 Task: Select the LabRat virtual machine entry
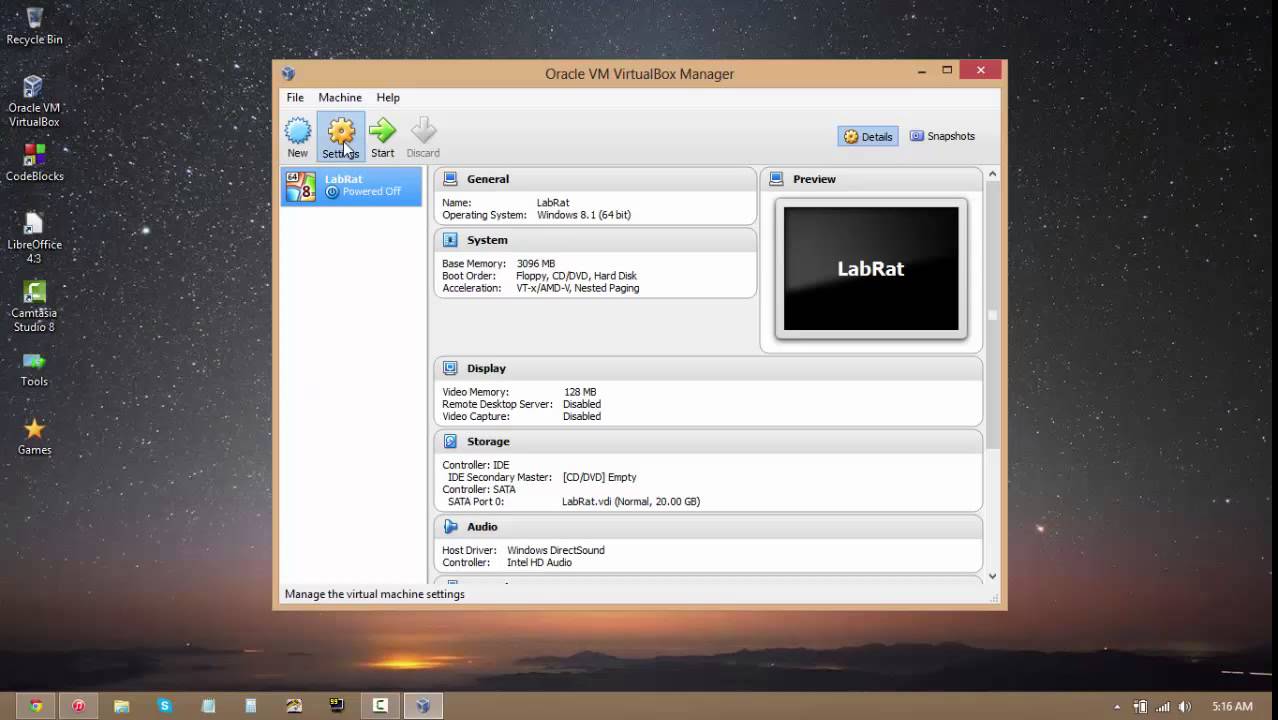[x=351, y=186]
